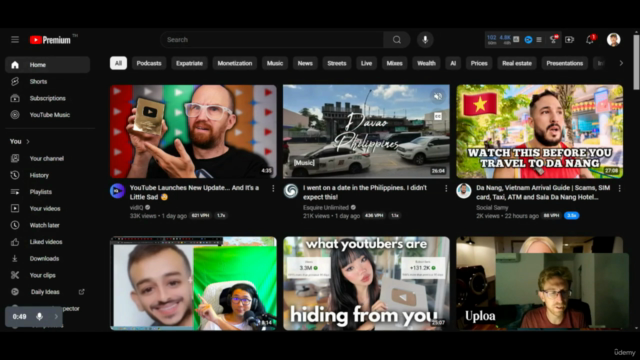Open Da Nang, Vietnam Arrival Guide title
Screen dimensions: 640x360
(543, 192)
